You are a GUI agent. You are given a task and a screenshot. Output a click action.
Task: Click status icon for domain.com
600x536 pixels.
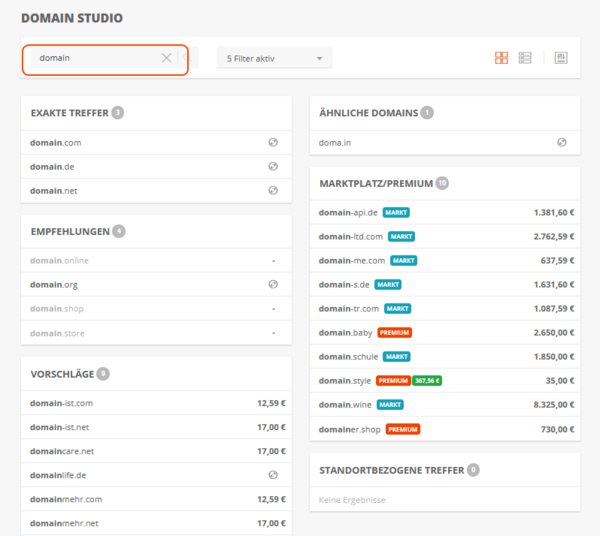(x=273, y=142)
